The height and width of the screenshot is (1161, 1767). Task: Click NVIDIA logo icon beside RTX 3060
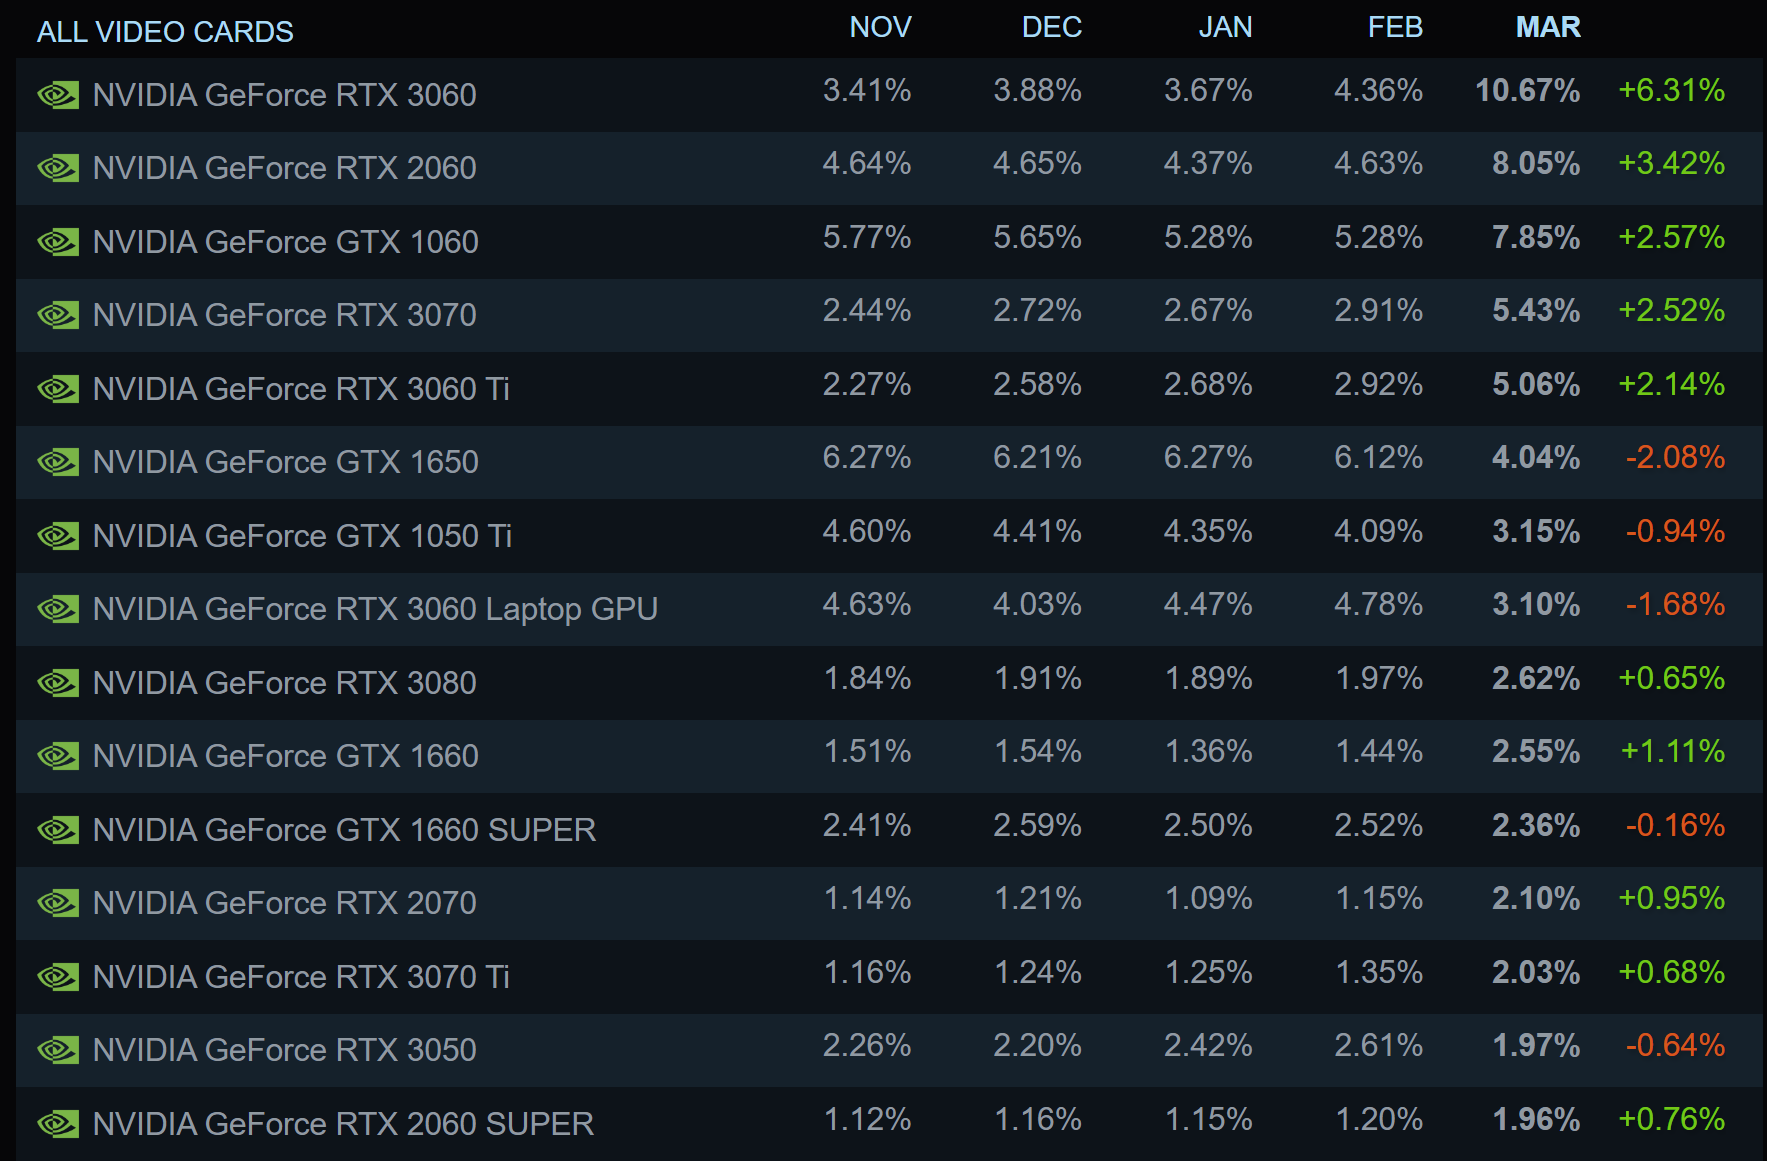pyautogui.click(x=58, y=95)
